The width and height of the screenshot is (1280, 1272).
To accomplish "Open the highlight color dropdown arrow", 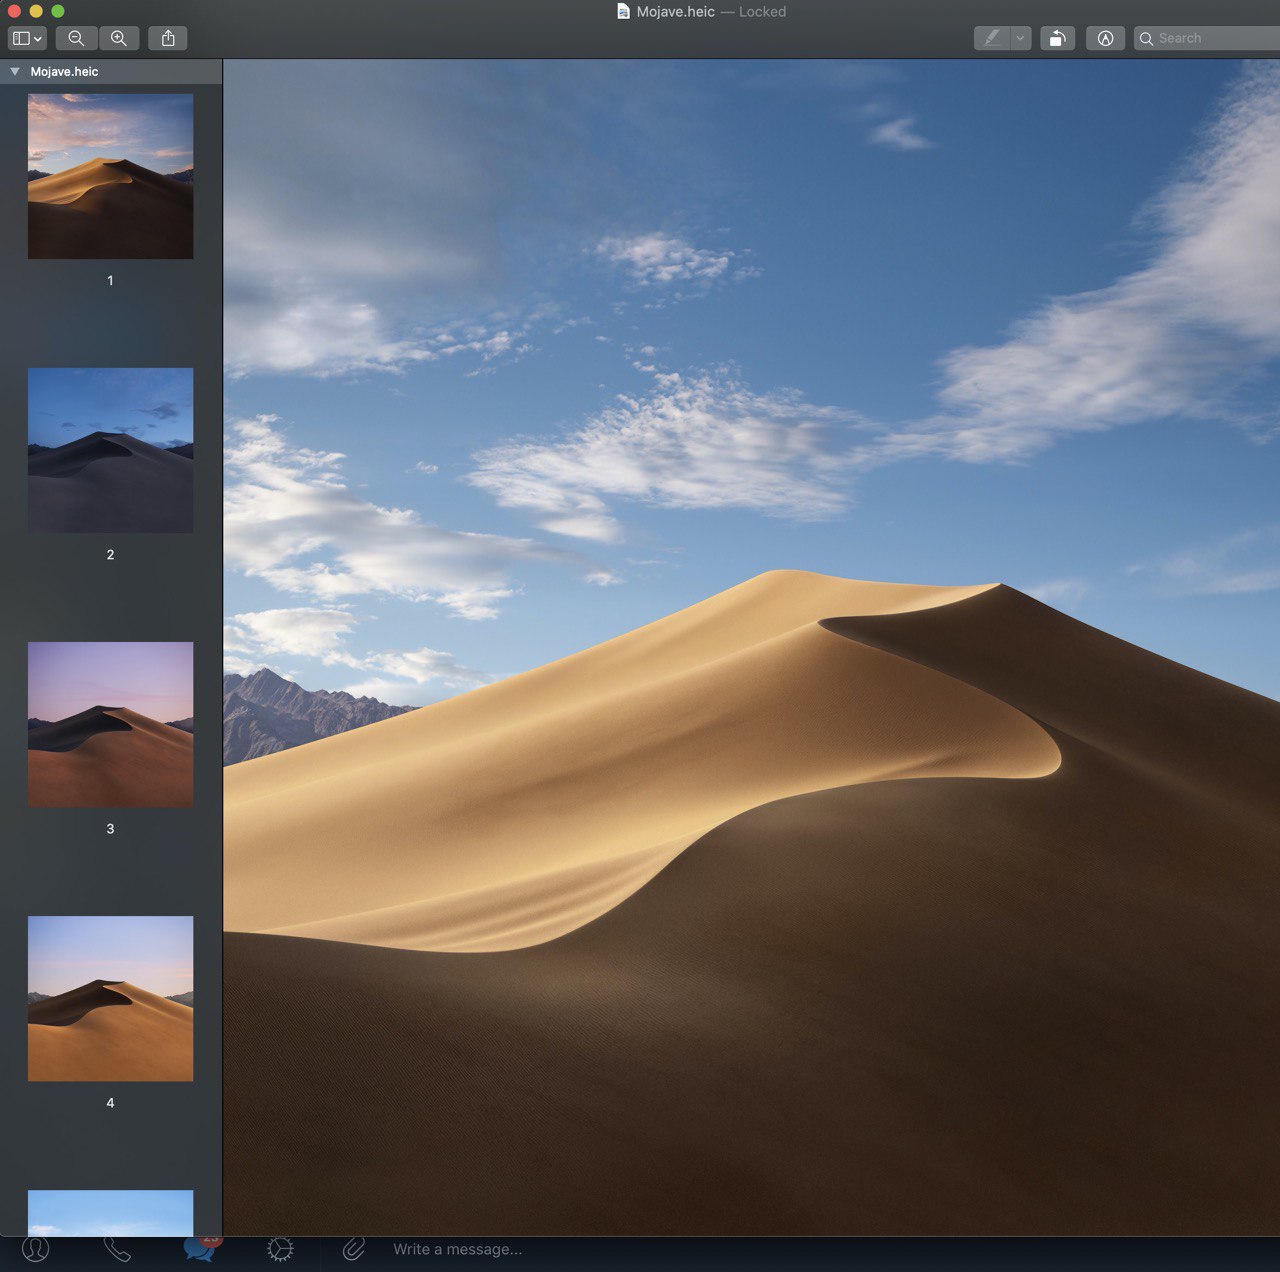I will 1020,38.
